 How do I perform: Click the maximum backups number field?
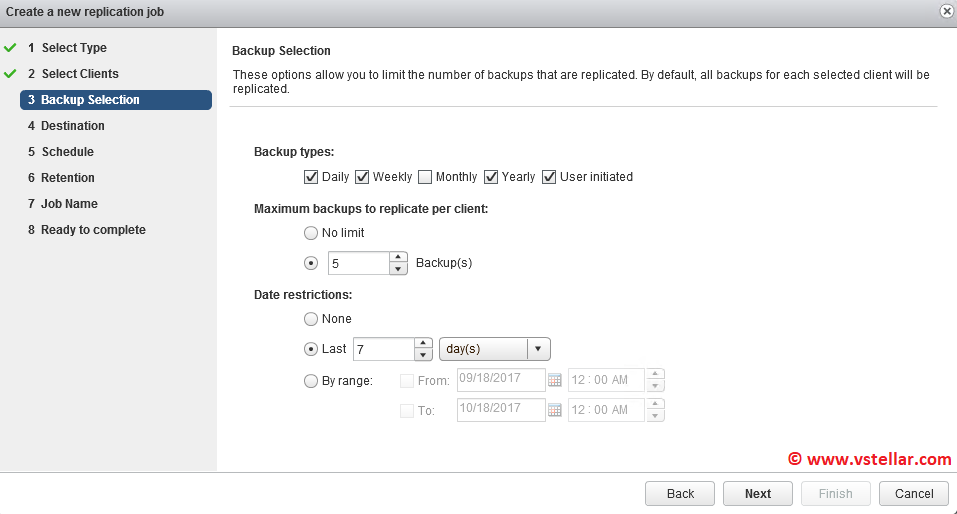(x=358, y=263)
